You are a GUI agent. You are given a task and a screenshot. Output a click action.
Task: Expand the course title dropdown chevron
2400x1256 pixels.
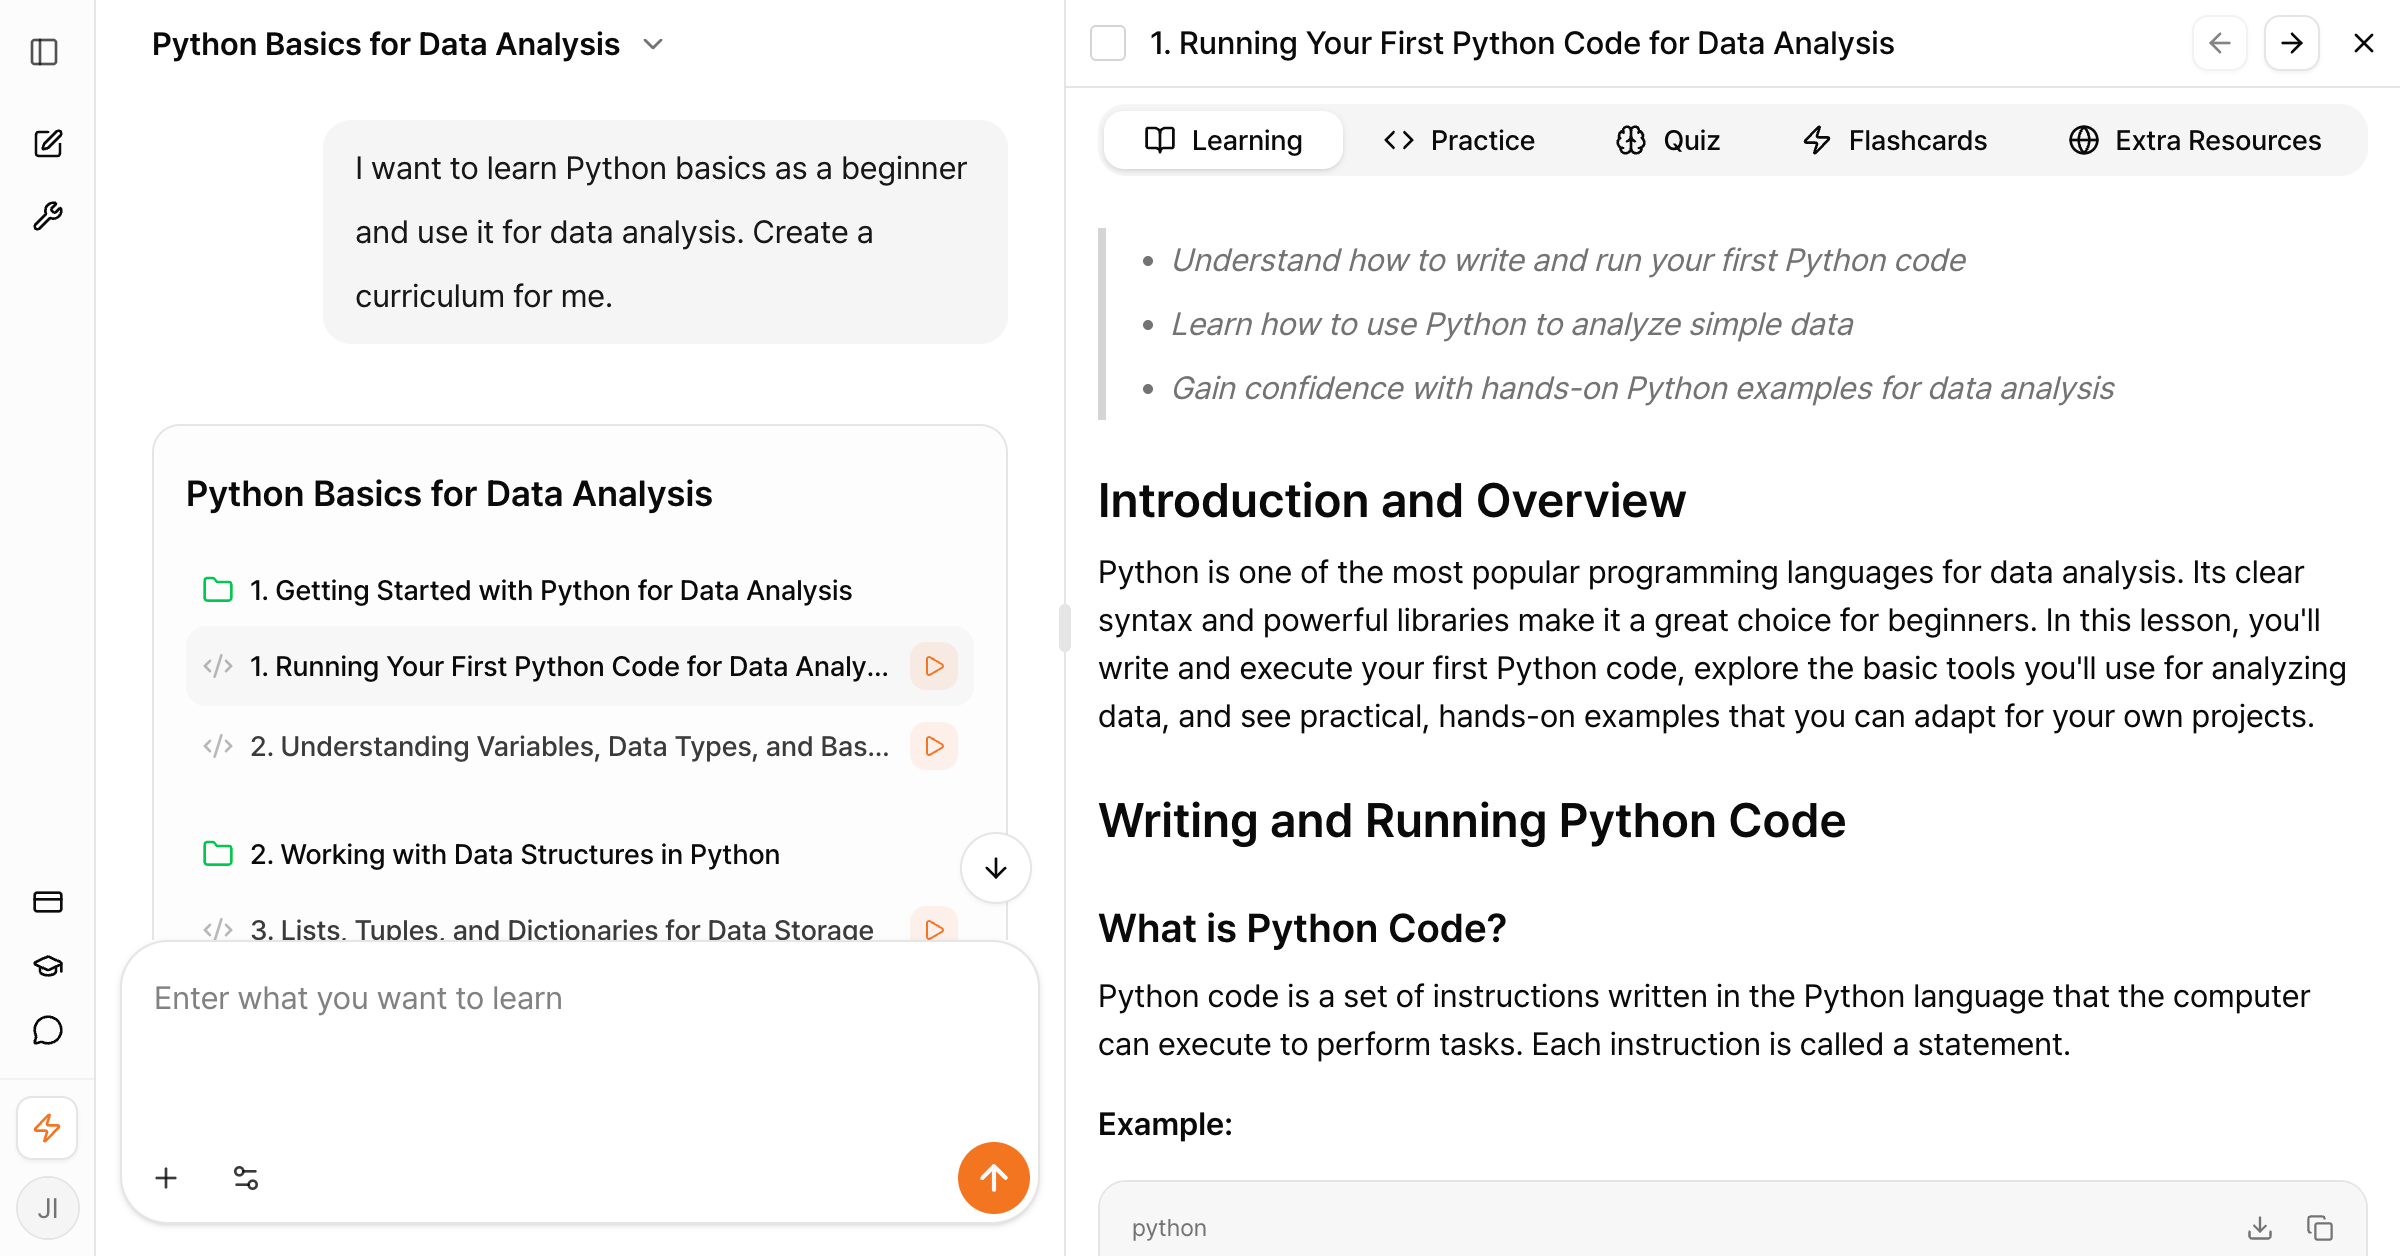pos(653,45)
